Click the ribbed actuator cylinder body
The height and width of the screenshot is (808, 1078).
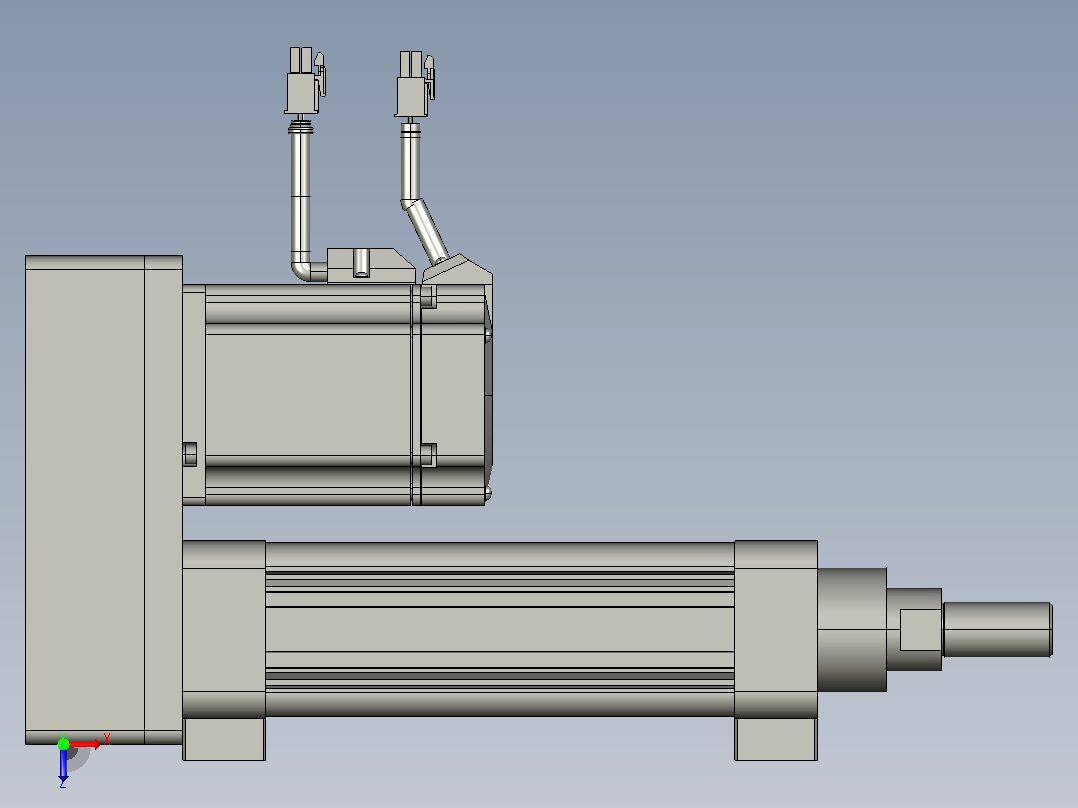click(500, 629)
